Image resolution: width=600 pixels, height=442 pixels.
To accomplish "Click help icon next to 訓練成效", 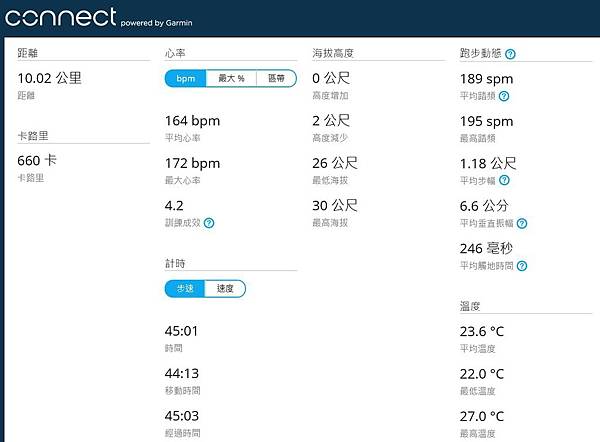I will [209, 223].
